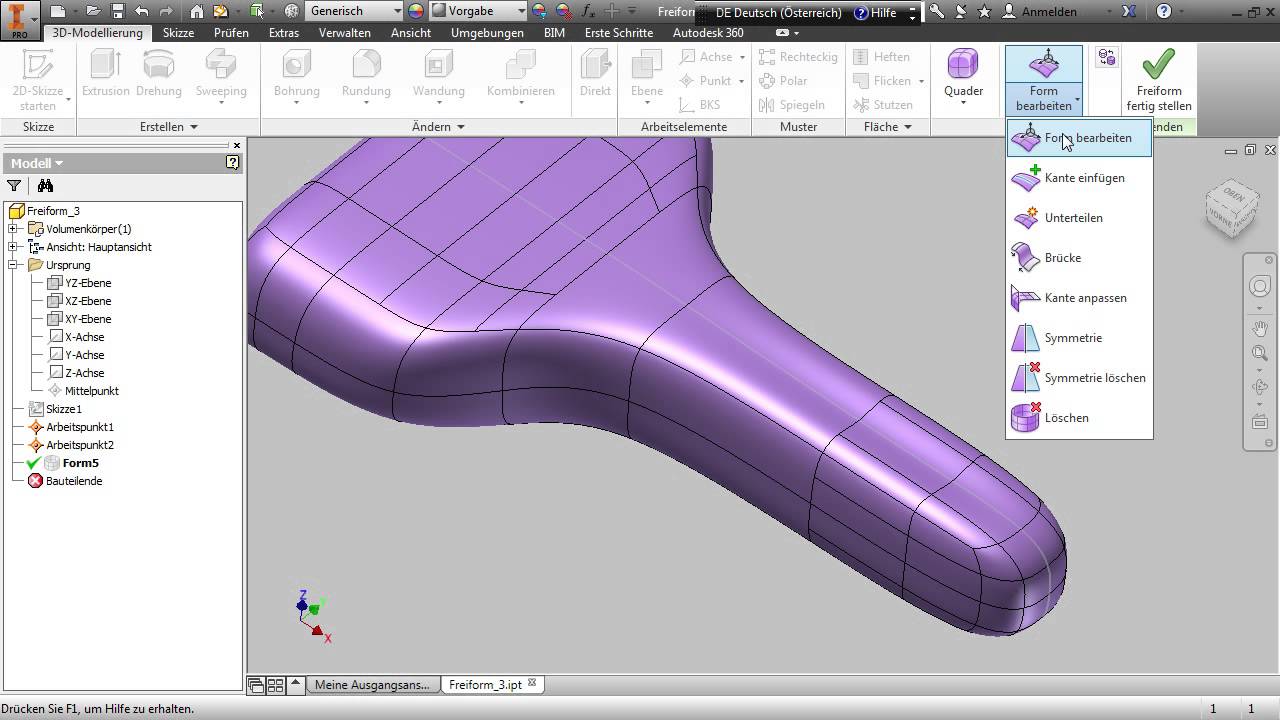Choose Löschen in the freeform menu
The height and width of the screenshot is (720, 1280).
coord(1079,418)
